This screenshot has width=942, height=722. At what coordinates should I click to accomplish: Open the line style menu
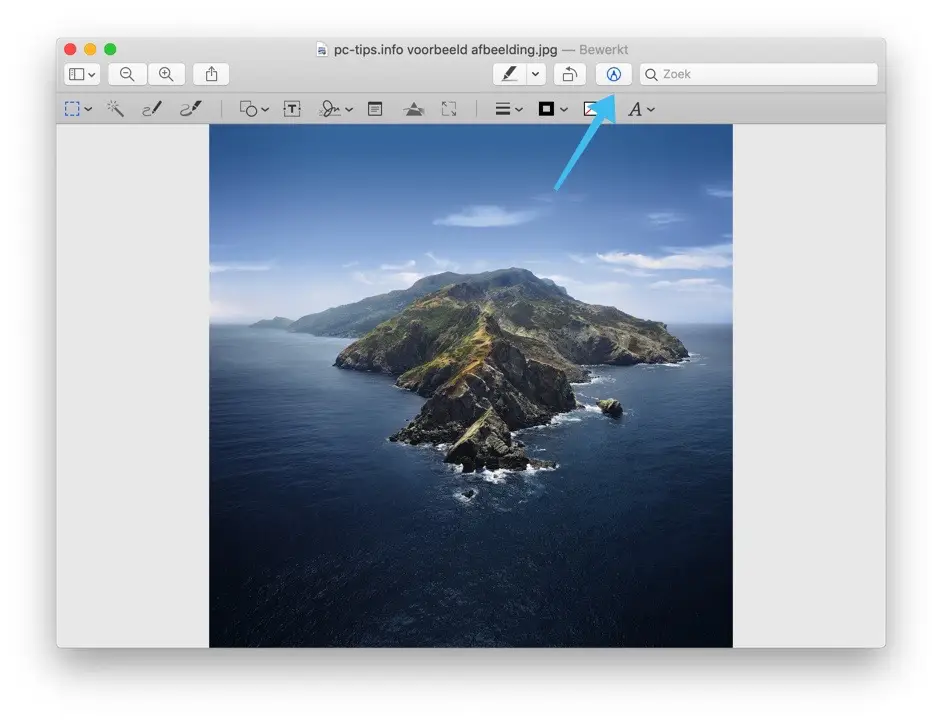[508, 109]
